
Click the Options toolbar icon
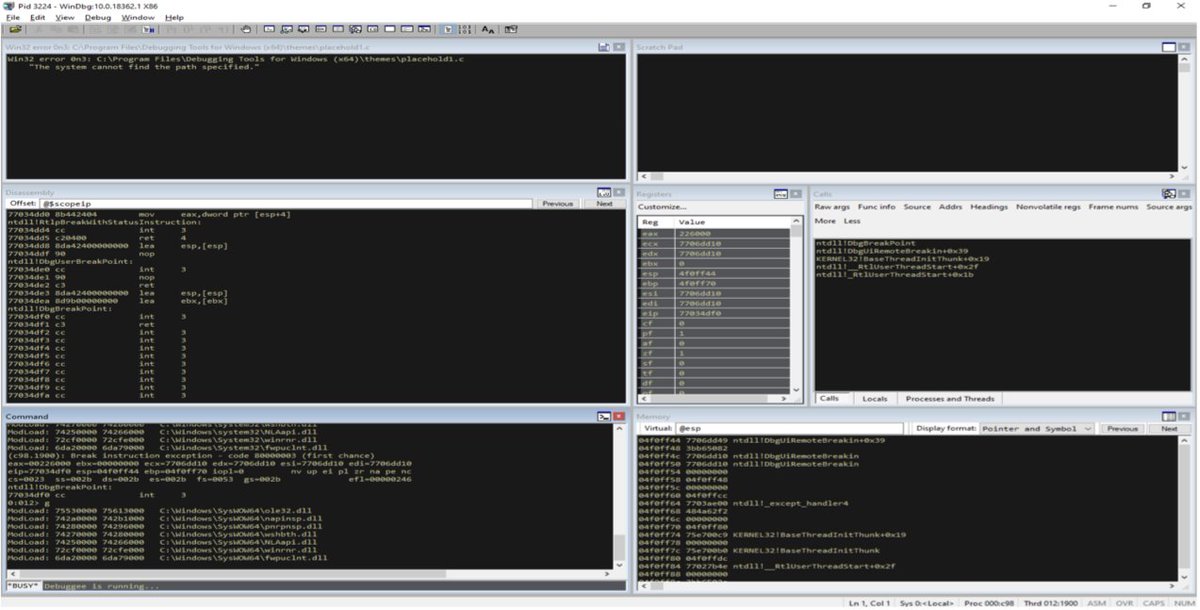[x=510, y=30]
